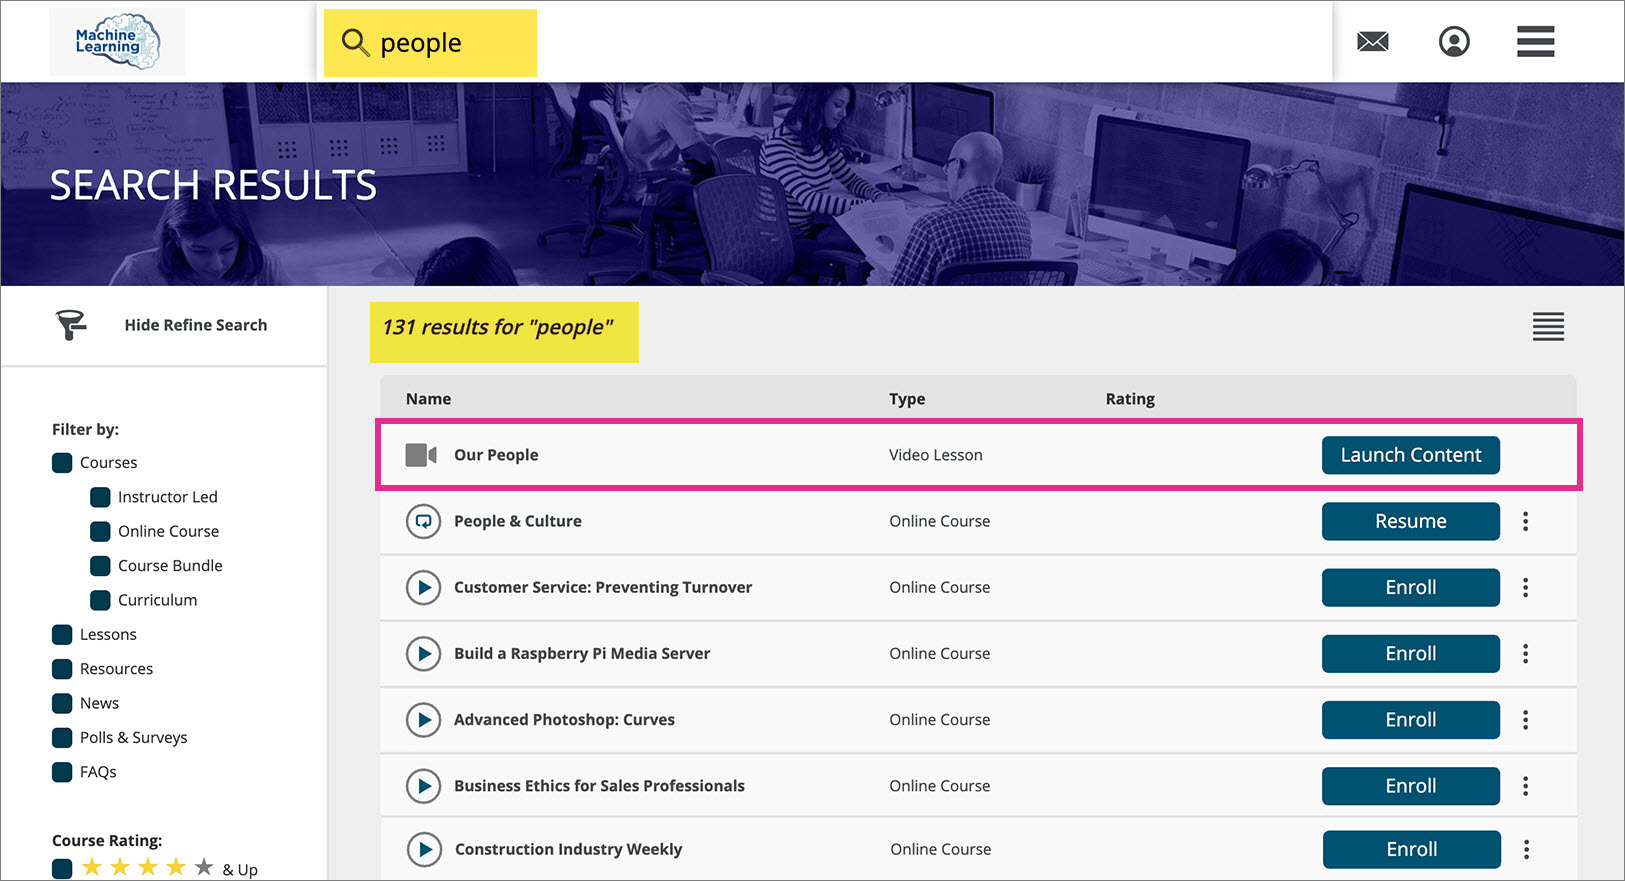Image resolution: width=1625 pixels, height=881 pixels.
Task: Check the Polls & Surveys filter checkbox
Action: (x=62, y=738)
